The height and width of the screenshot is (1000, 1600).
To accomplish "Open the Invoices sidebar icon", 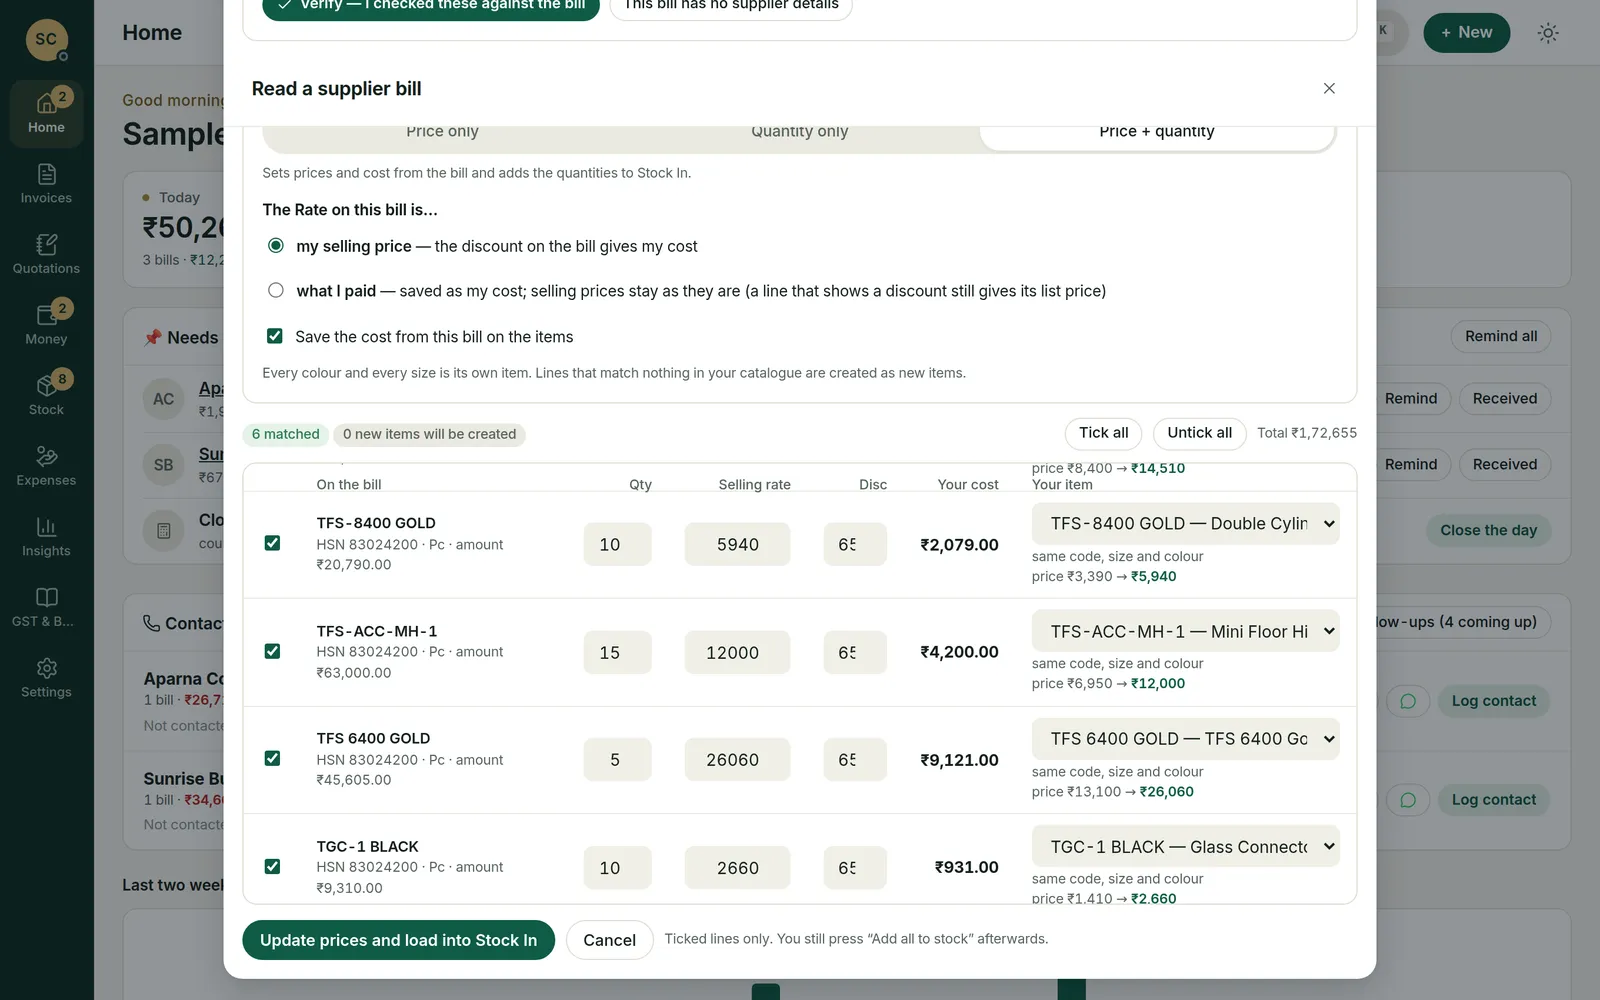I will coord(46,184).
